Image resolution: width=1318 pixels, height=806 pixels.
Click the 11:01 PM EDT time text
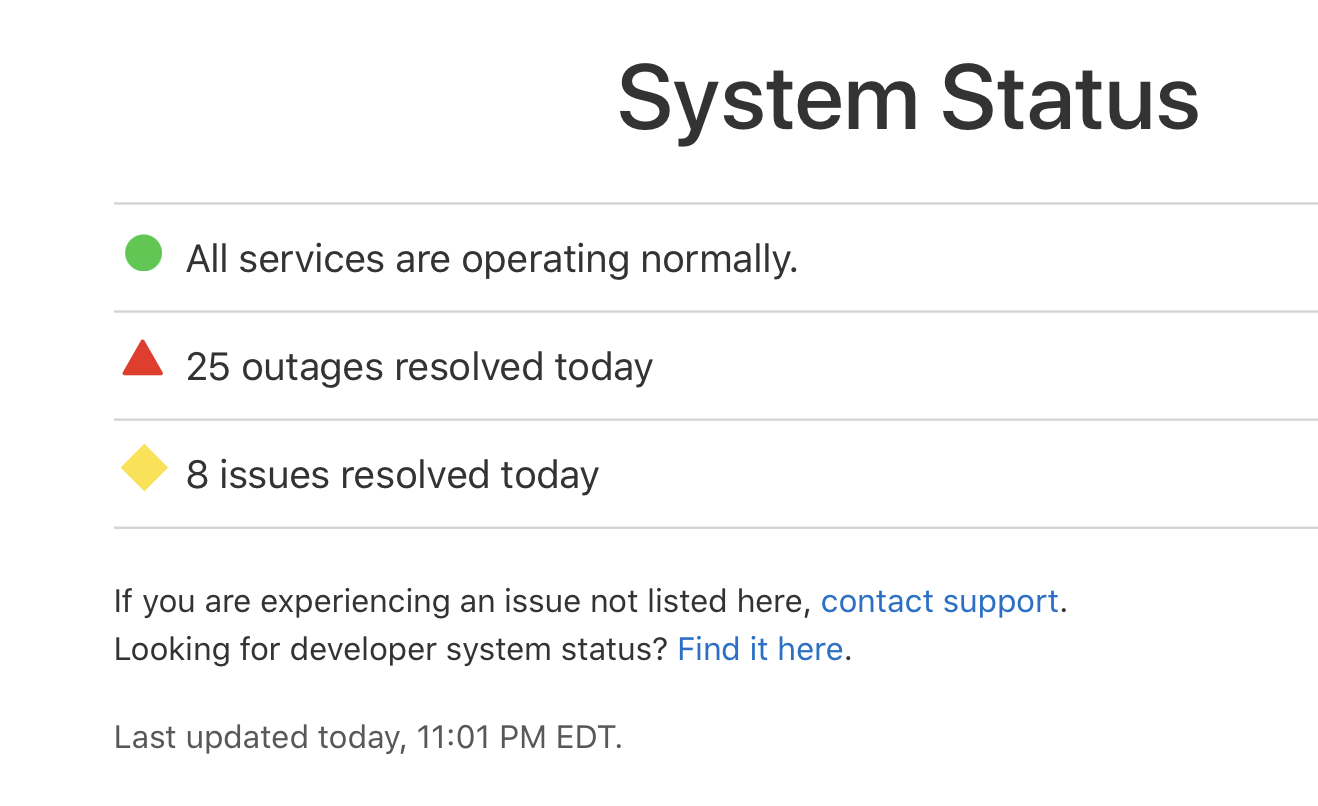(519, 738)
